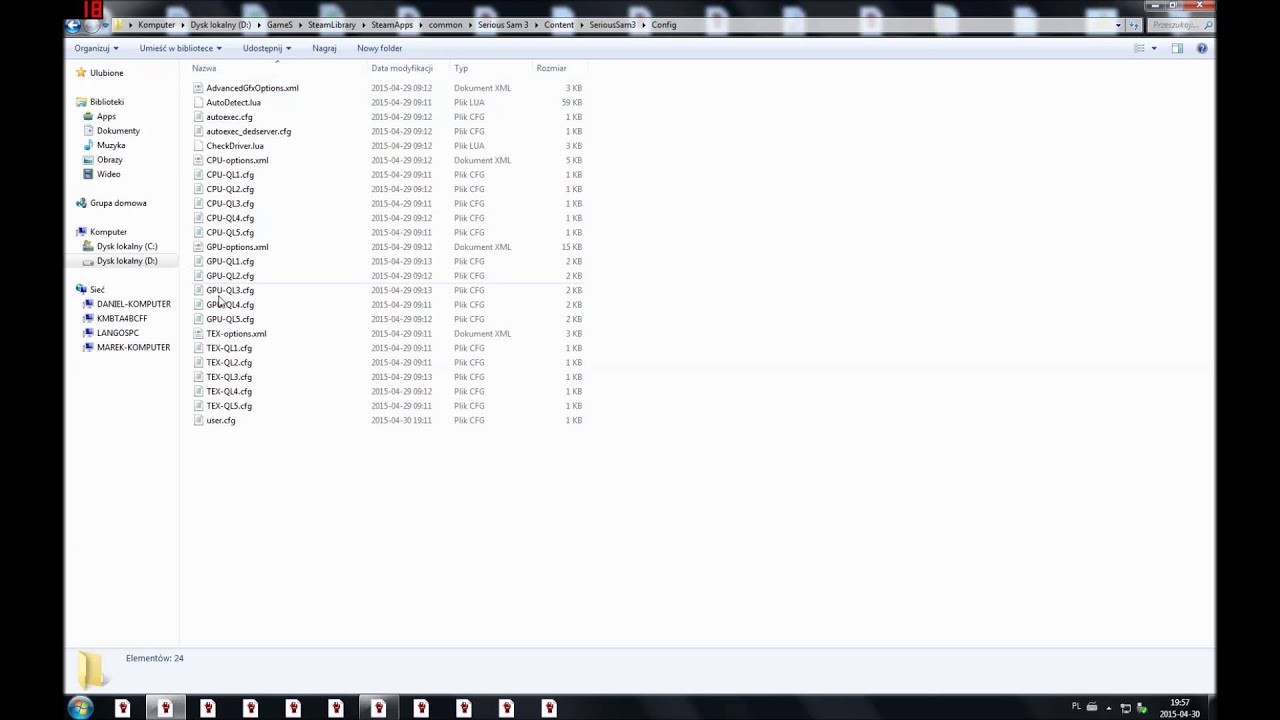Jump to SteamLibrary in the address breadcrumb
The height and width of the screenshot is (720, 1280).
tap(331, 25)
